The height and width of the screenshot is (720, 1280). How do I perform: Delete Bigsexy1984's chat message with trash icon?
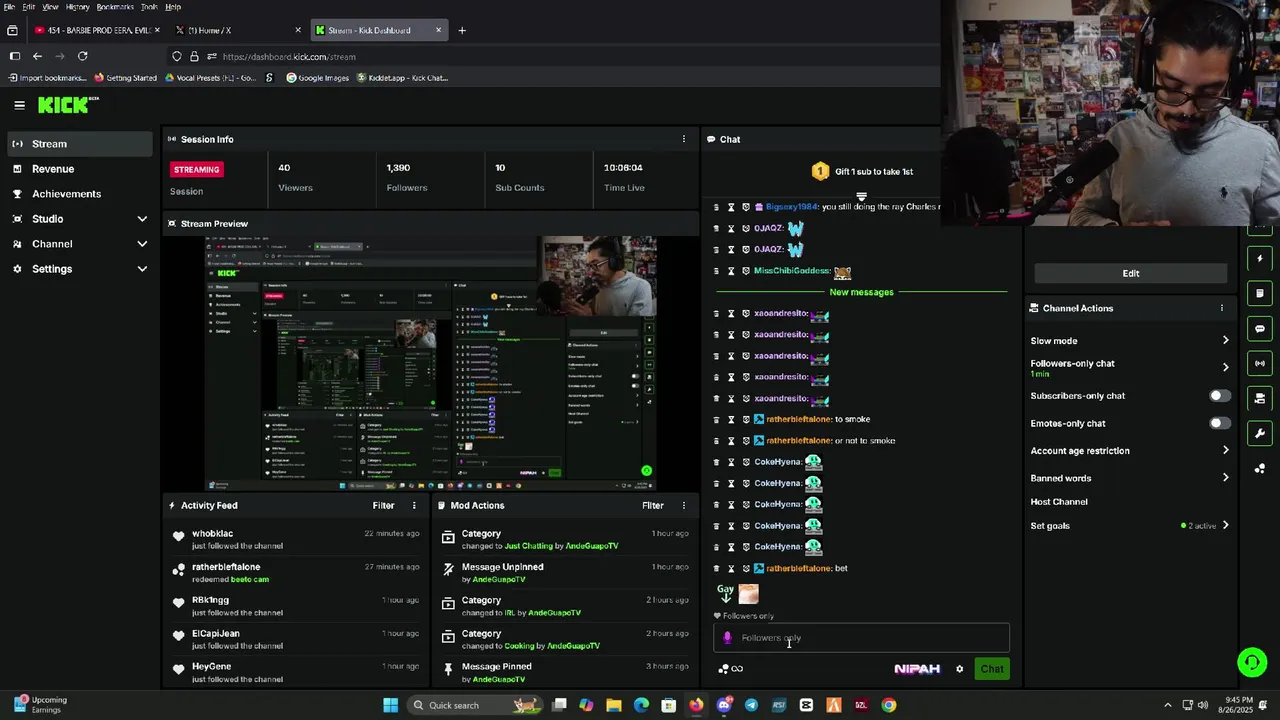pyautogui.click(x=716, y=207)
